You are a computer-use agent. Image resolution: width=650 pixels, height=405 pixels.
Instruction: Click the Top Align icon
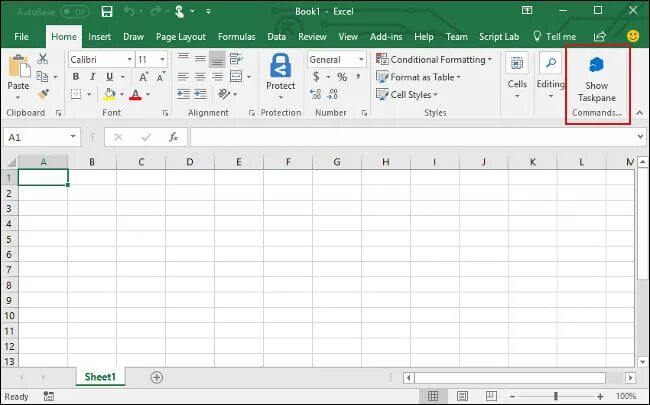click(183, 58)
